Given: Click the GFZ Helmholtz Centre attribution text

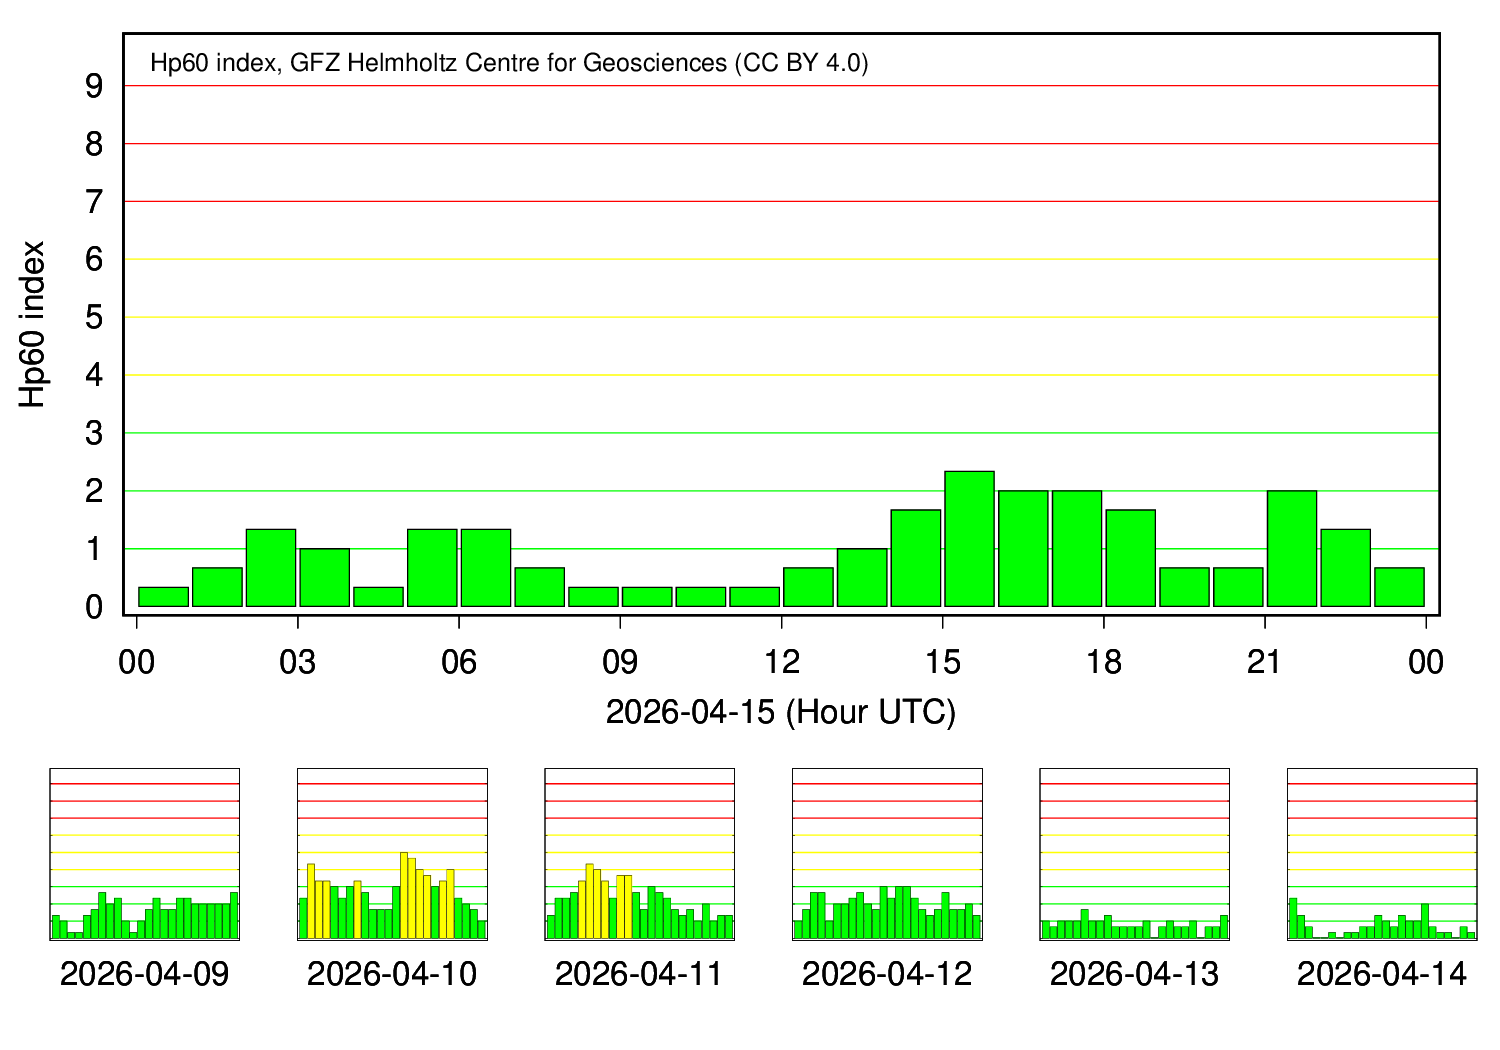Looking at the screenshot, I should pos(509,63).
